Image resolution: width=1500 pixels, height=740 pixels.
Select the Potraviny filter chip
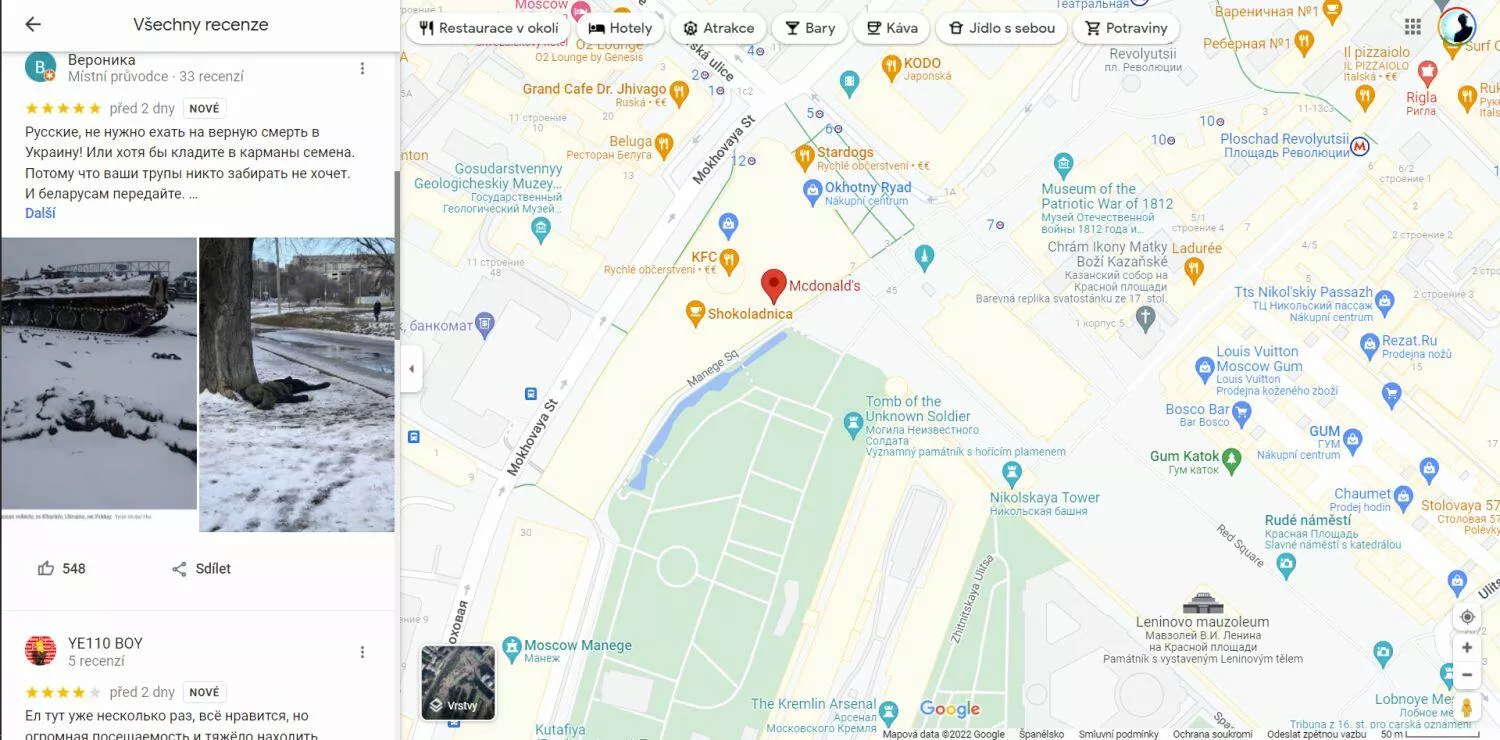pyautogui.click(x=1126, y=28)
